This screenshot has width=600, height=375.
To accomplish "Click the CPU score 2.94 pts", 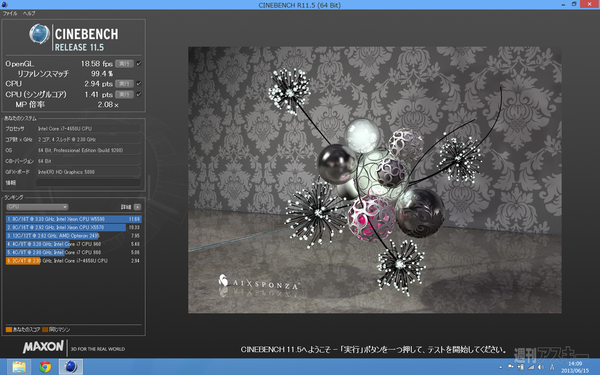I will 98,83.
